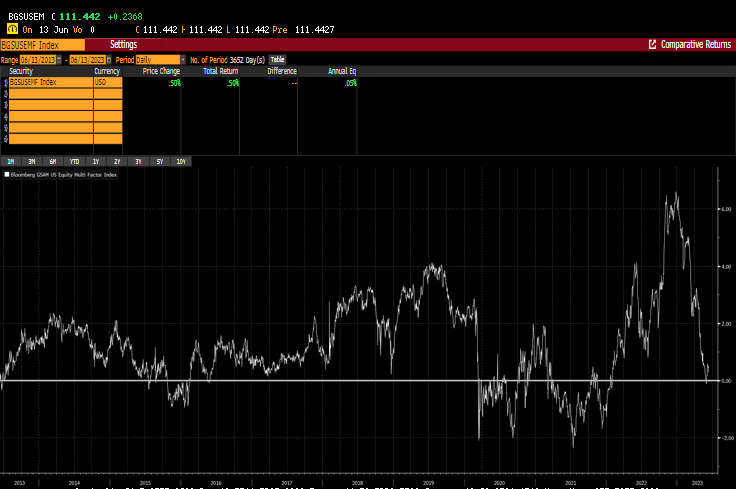
Task: Click the 2016 label on the time axis
Action: click(x=216, y=483)
